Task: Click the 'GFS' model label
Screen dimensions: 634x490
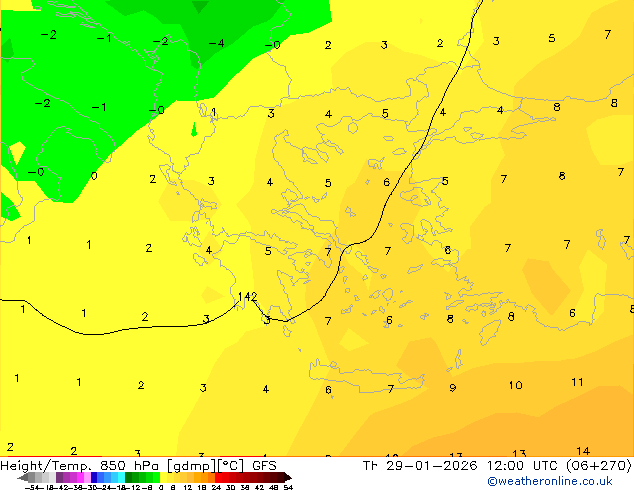Action: coord(264,466)
